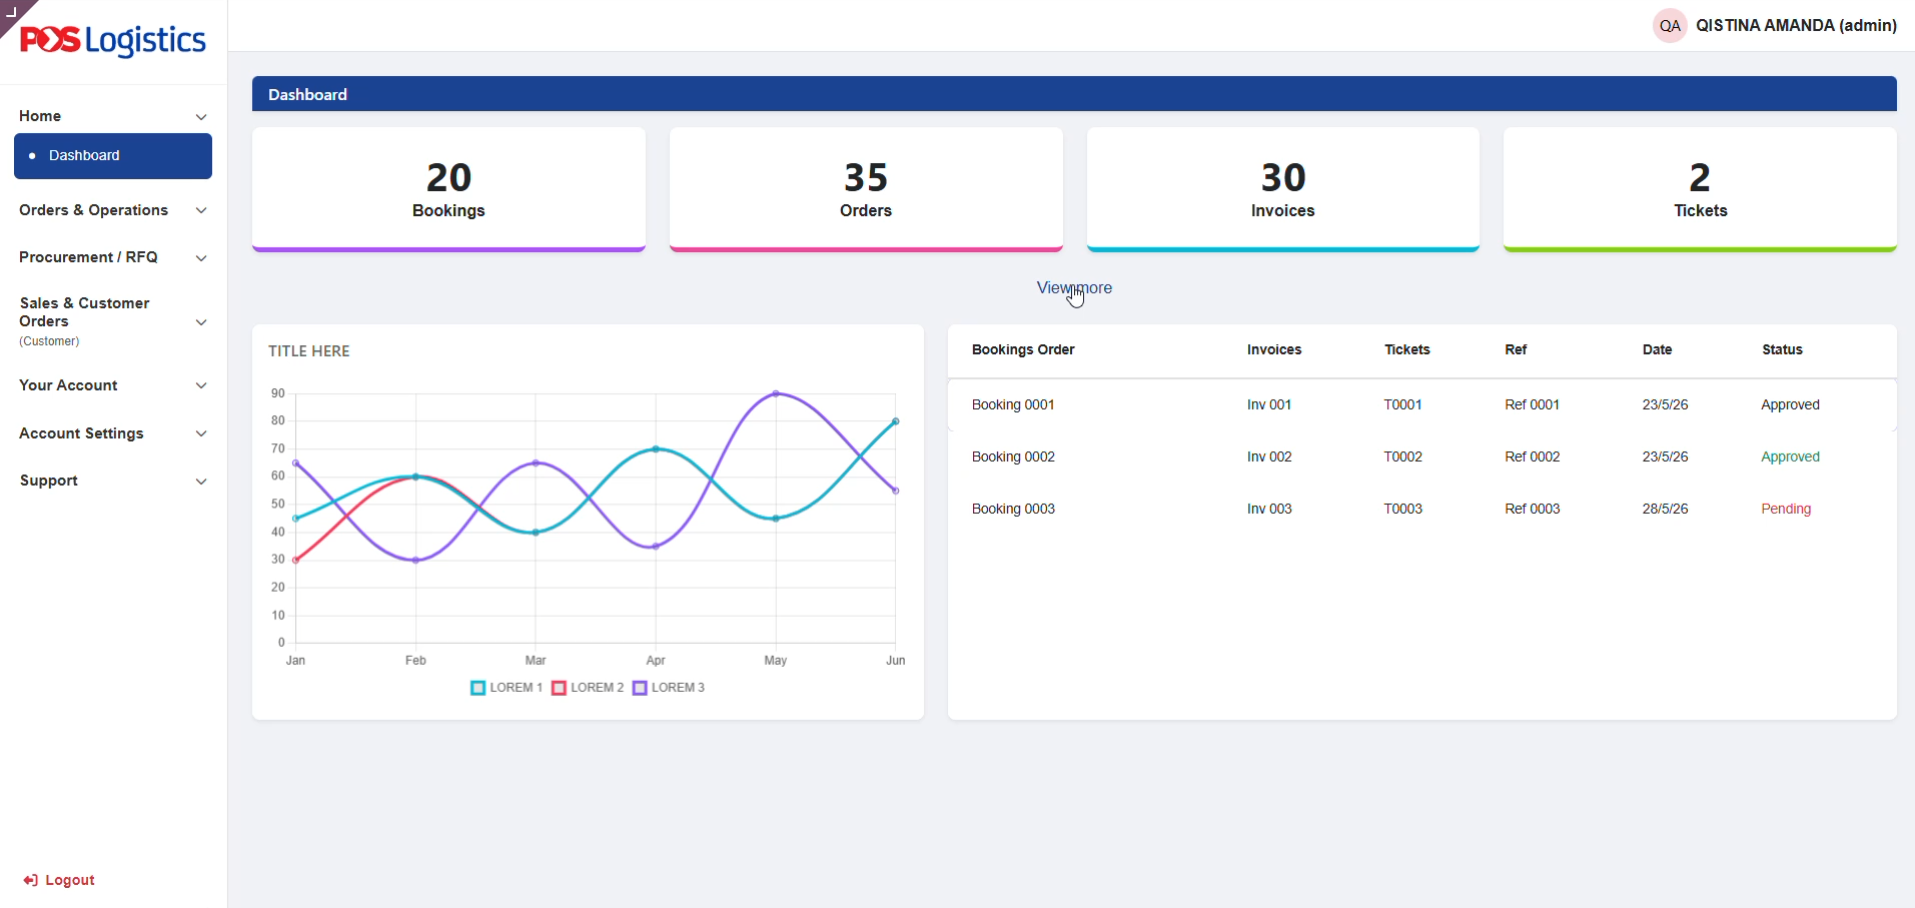Open the Home menu label
Viewport: 1915px width, 908px height.
40,116
